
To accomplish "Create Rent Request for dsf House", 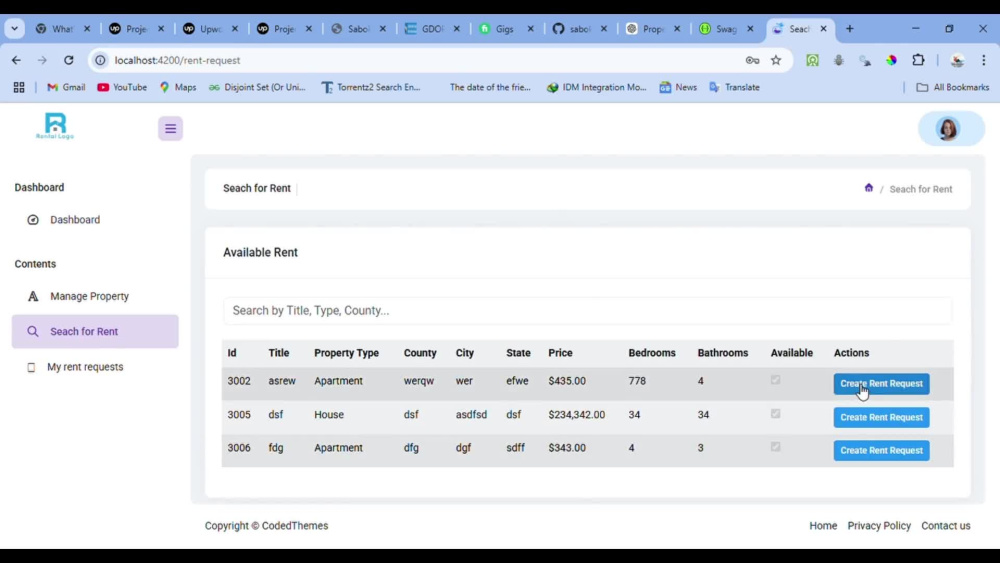I will click(x=881, y=418).
